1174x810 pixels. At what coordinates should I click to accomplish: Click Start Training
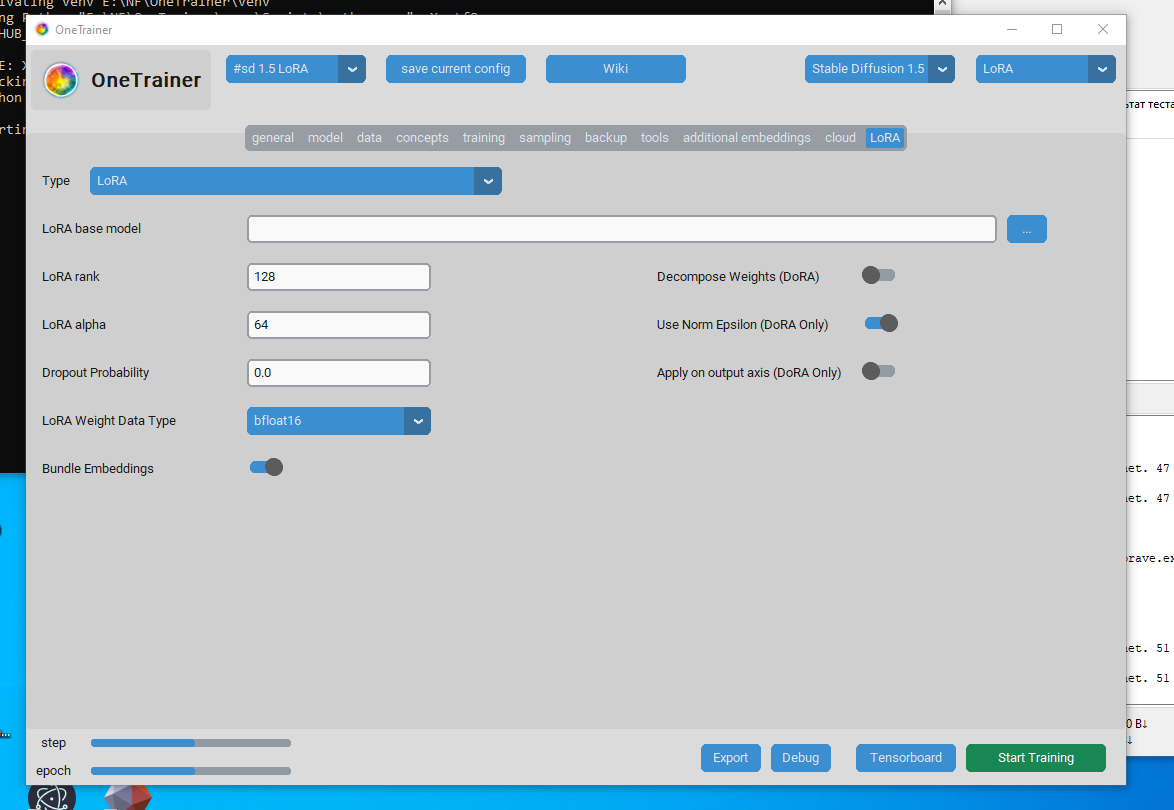pyautogui.click(x=1035, y=758)
